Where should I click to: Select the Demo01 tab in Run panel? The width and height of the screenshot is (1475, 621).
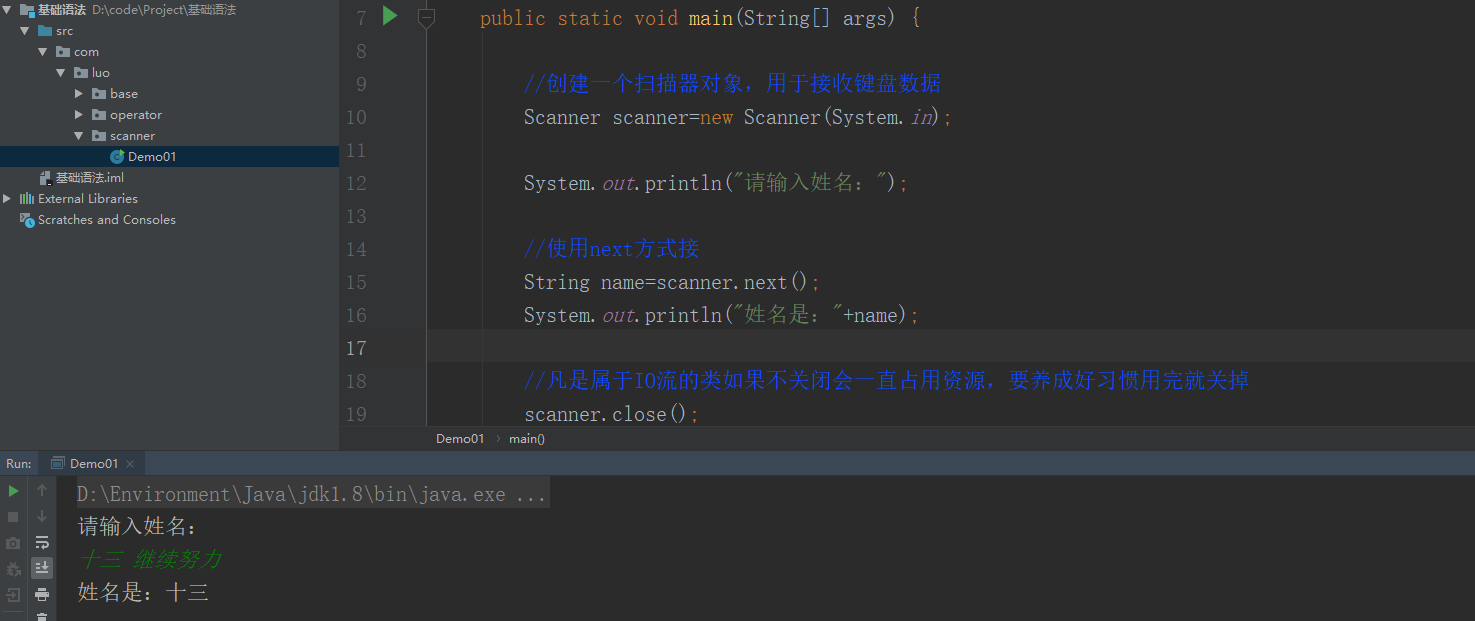93,464
